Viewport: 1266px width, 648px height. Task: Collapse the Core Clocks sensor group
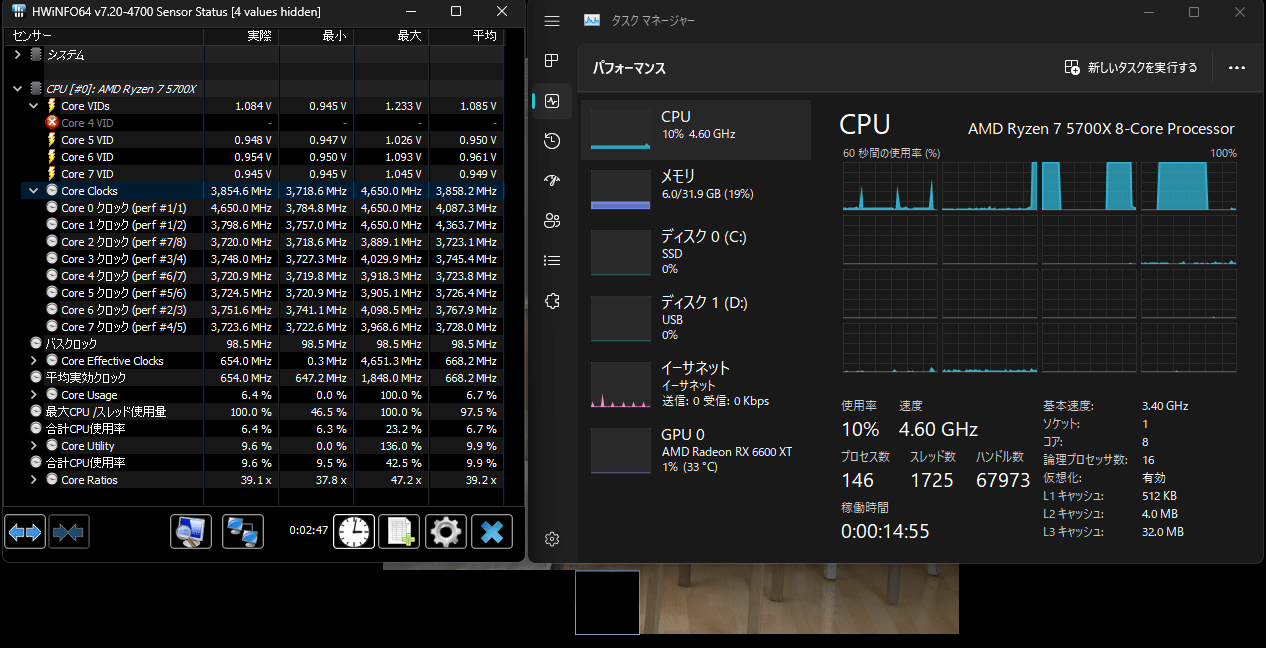point(33,190)
